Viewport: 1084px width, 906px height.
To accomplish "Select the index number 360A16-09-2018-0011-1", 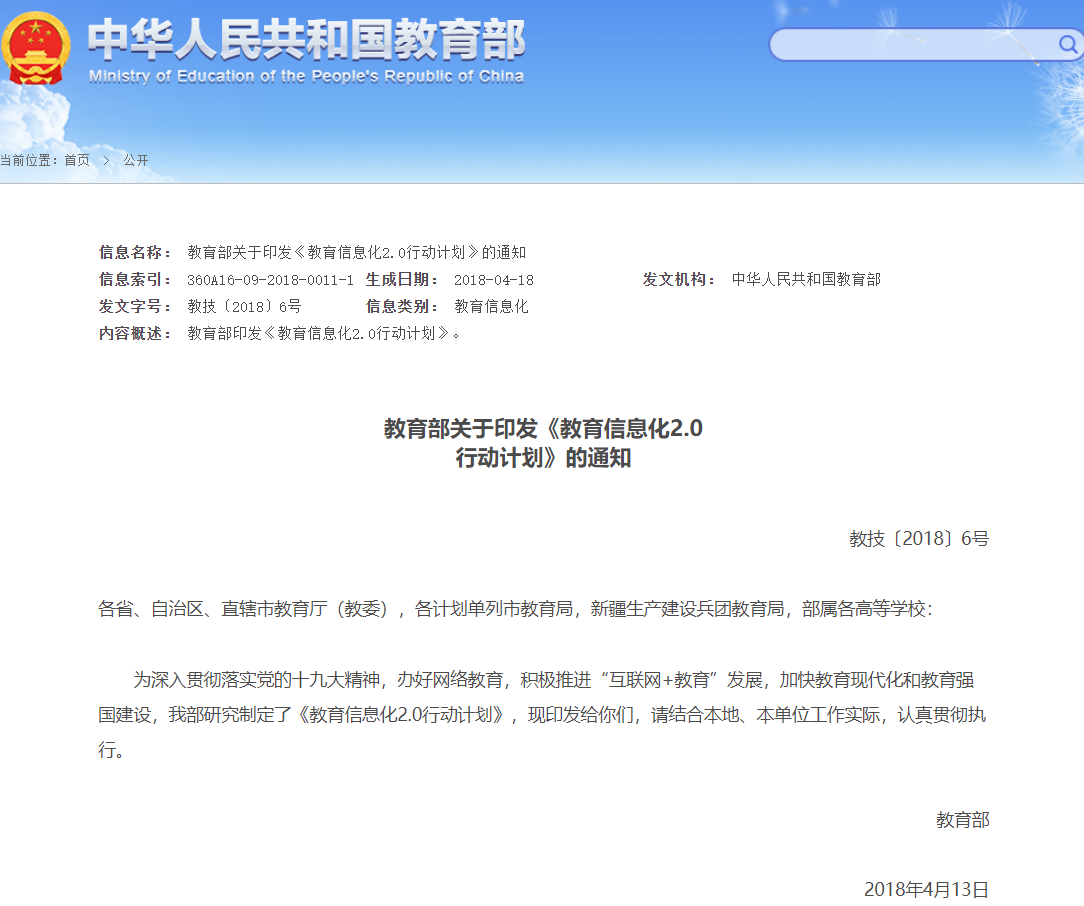I will tap(270, 280).
